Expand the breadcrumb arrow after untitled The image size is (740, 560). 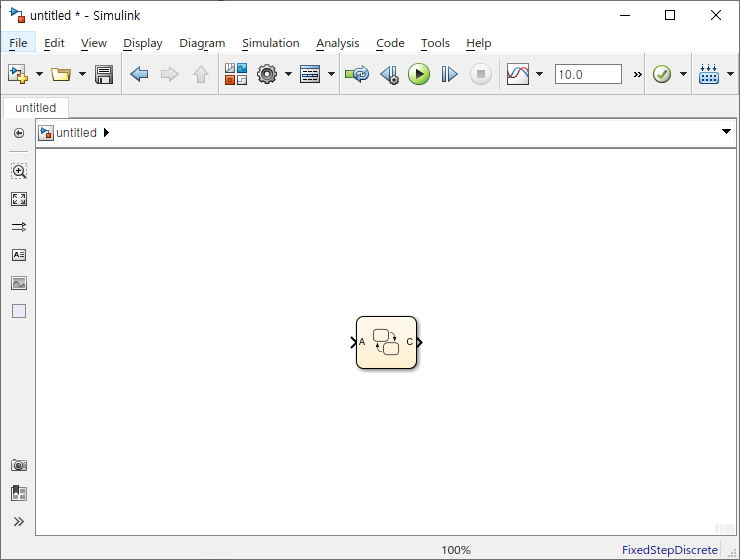coord(106,133)
